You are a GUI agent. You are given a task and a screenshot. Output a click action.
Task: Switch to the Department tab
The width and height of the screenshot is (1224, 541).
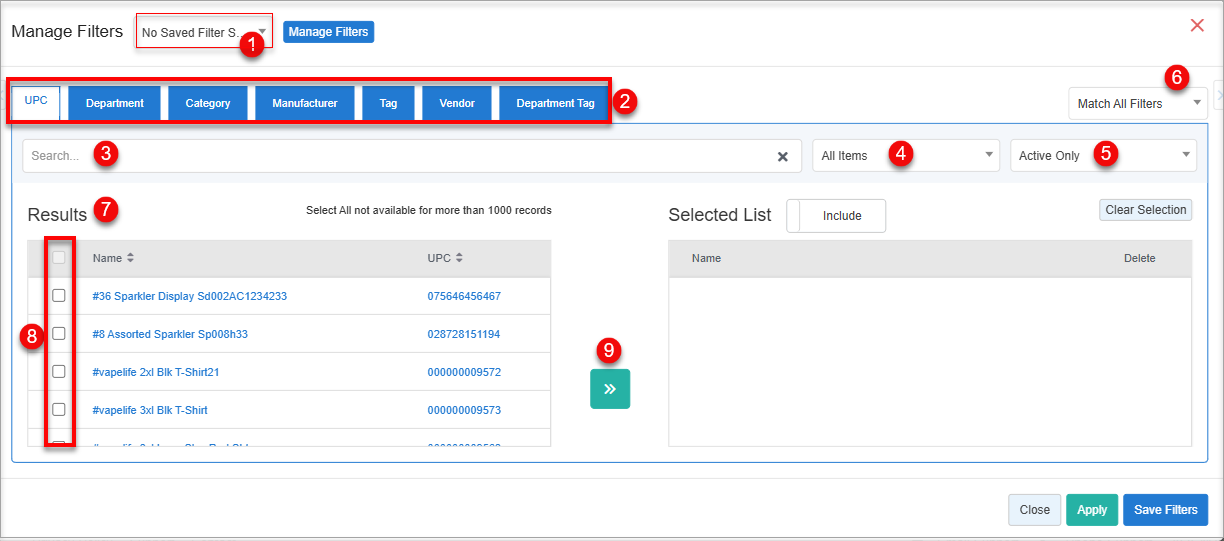tap(115, 103)
